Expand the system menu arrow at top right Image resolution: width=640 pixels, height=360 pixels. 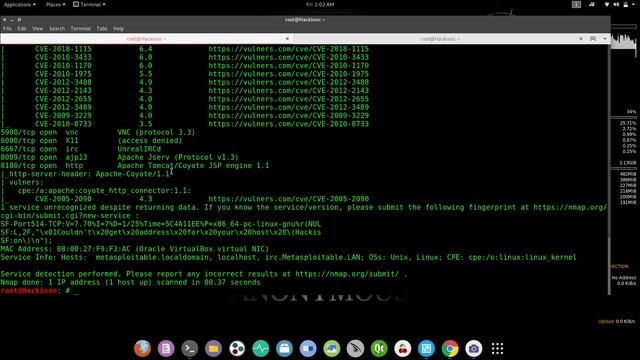pyautogui.click(x=634, y=4)
